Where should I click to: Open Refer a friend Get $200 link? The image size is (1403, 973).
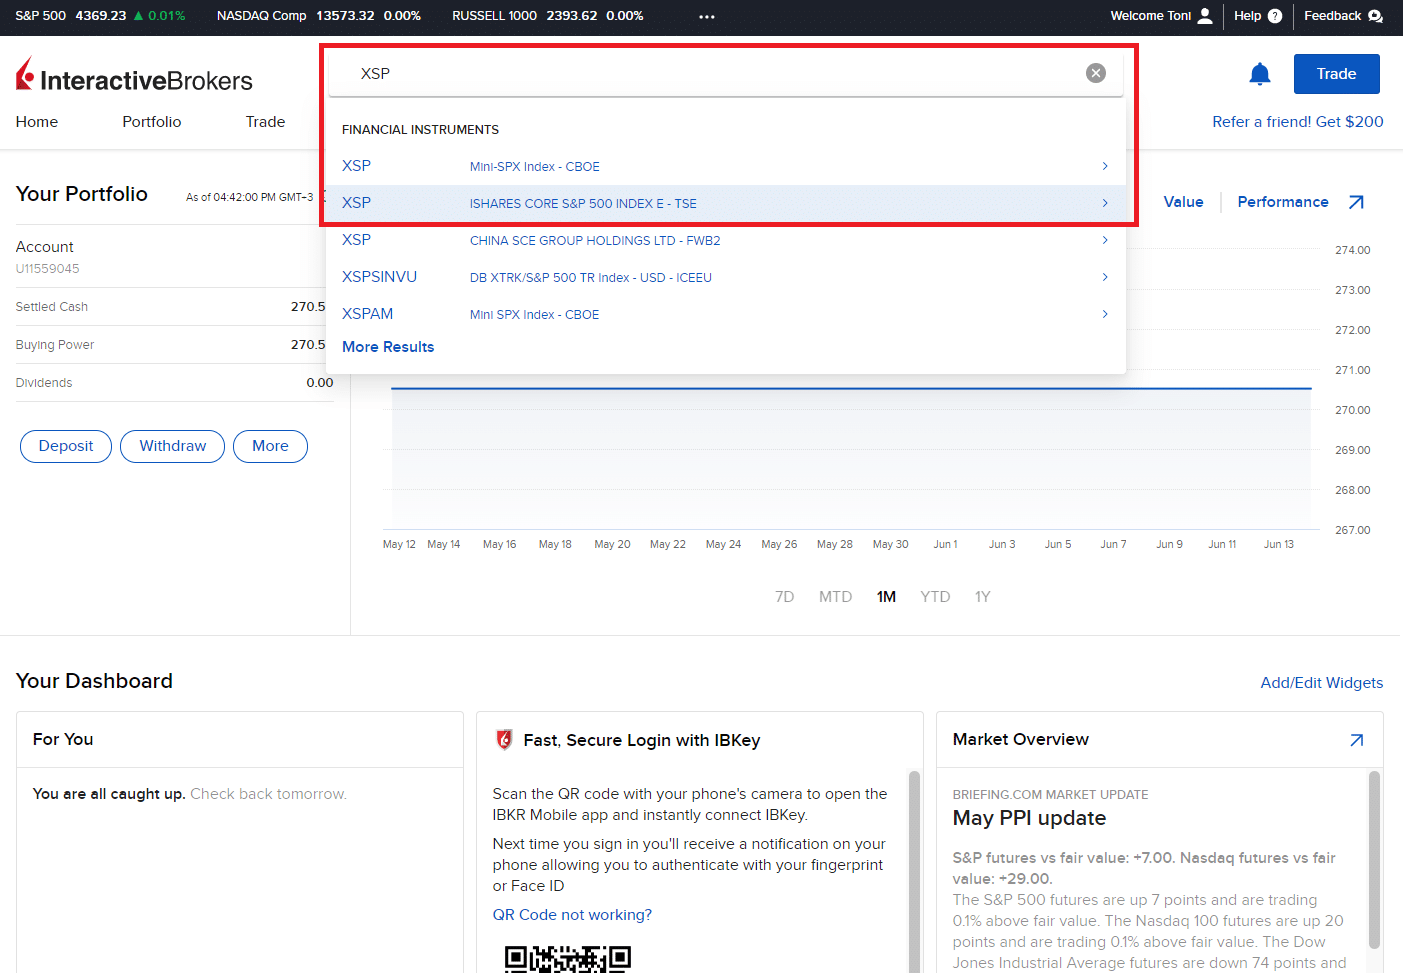1297,122
